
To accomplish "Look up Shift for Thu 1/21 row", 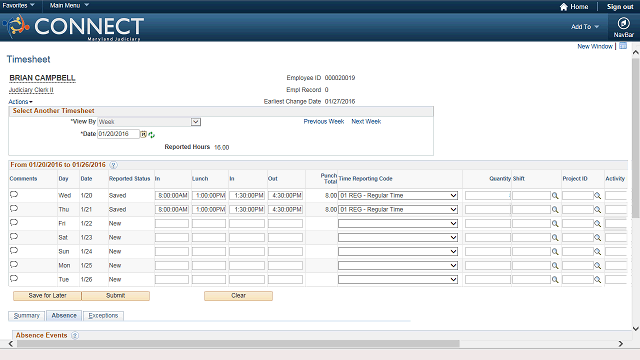I will point(555,210).
